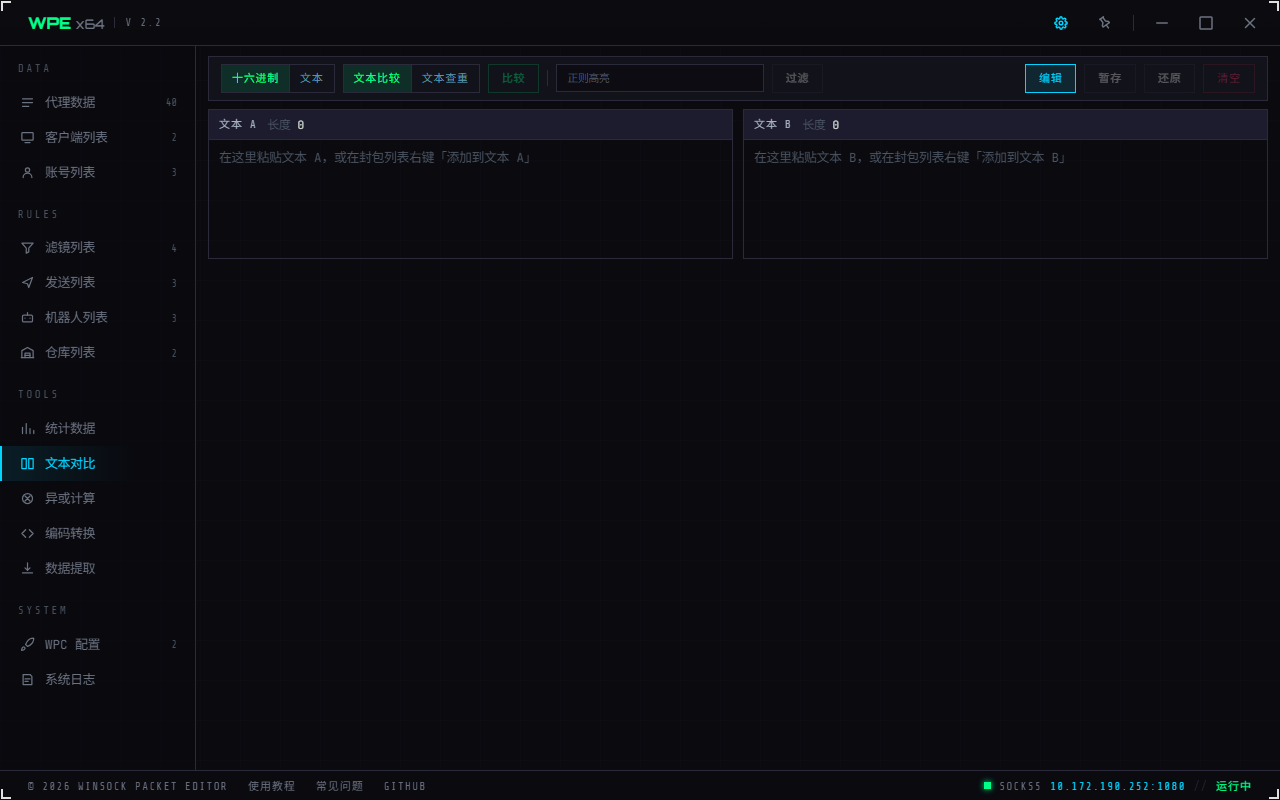Viewport: 1280px width, 800px height.
Task: Maximize the WPE window
Action: (x=1206, y=23)
